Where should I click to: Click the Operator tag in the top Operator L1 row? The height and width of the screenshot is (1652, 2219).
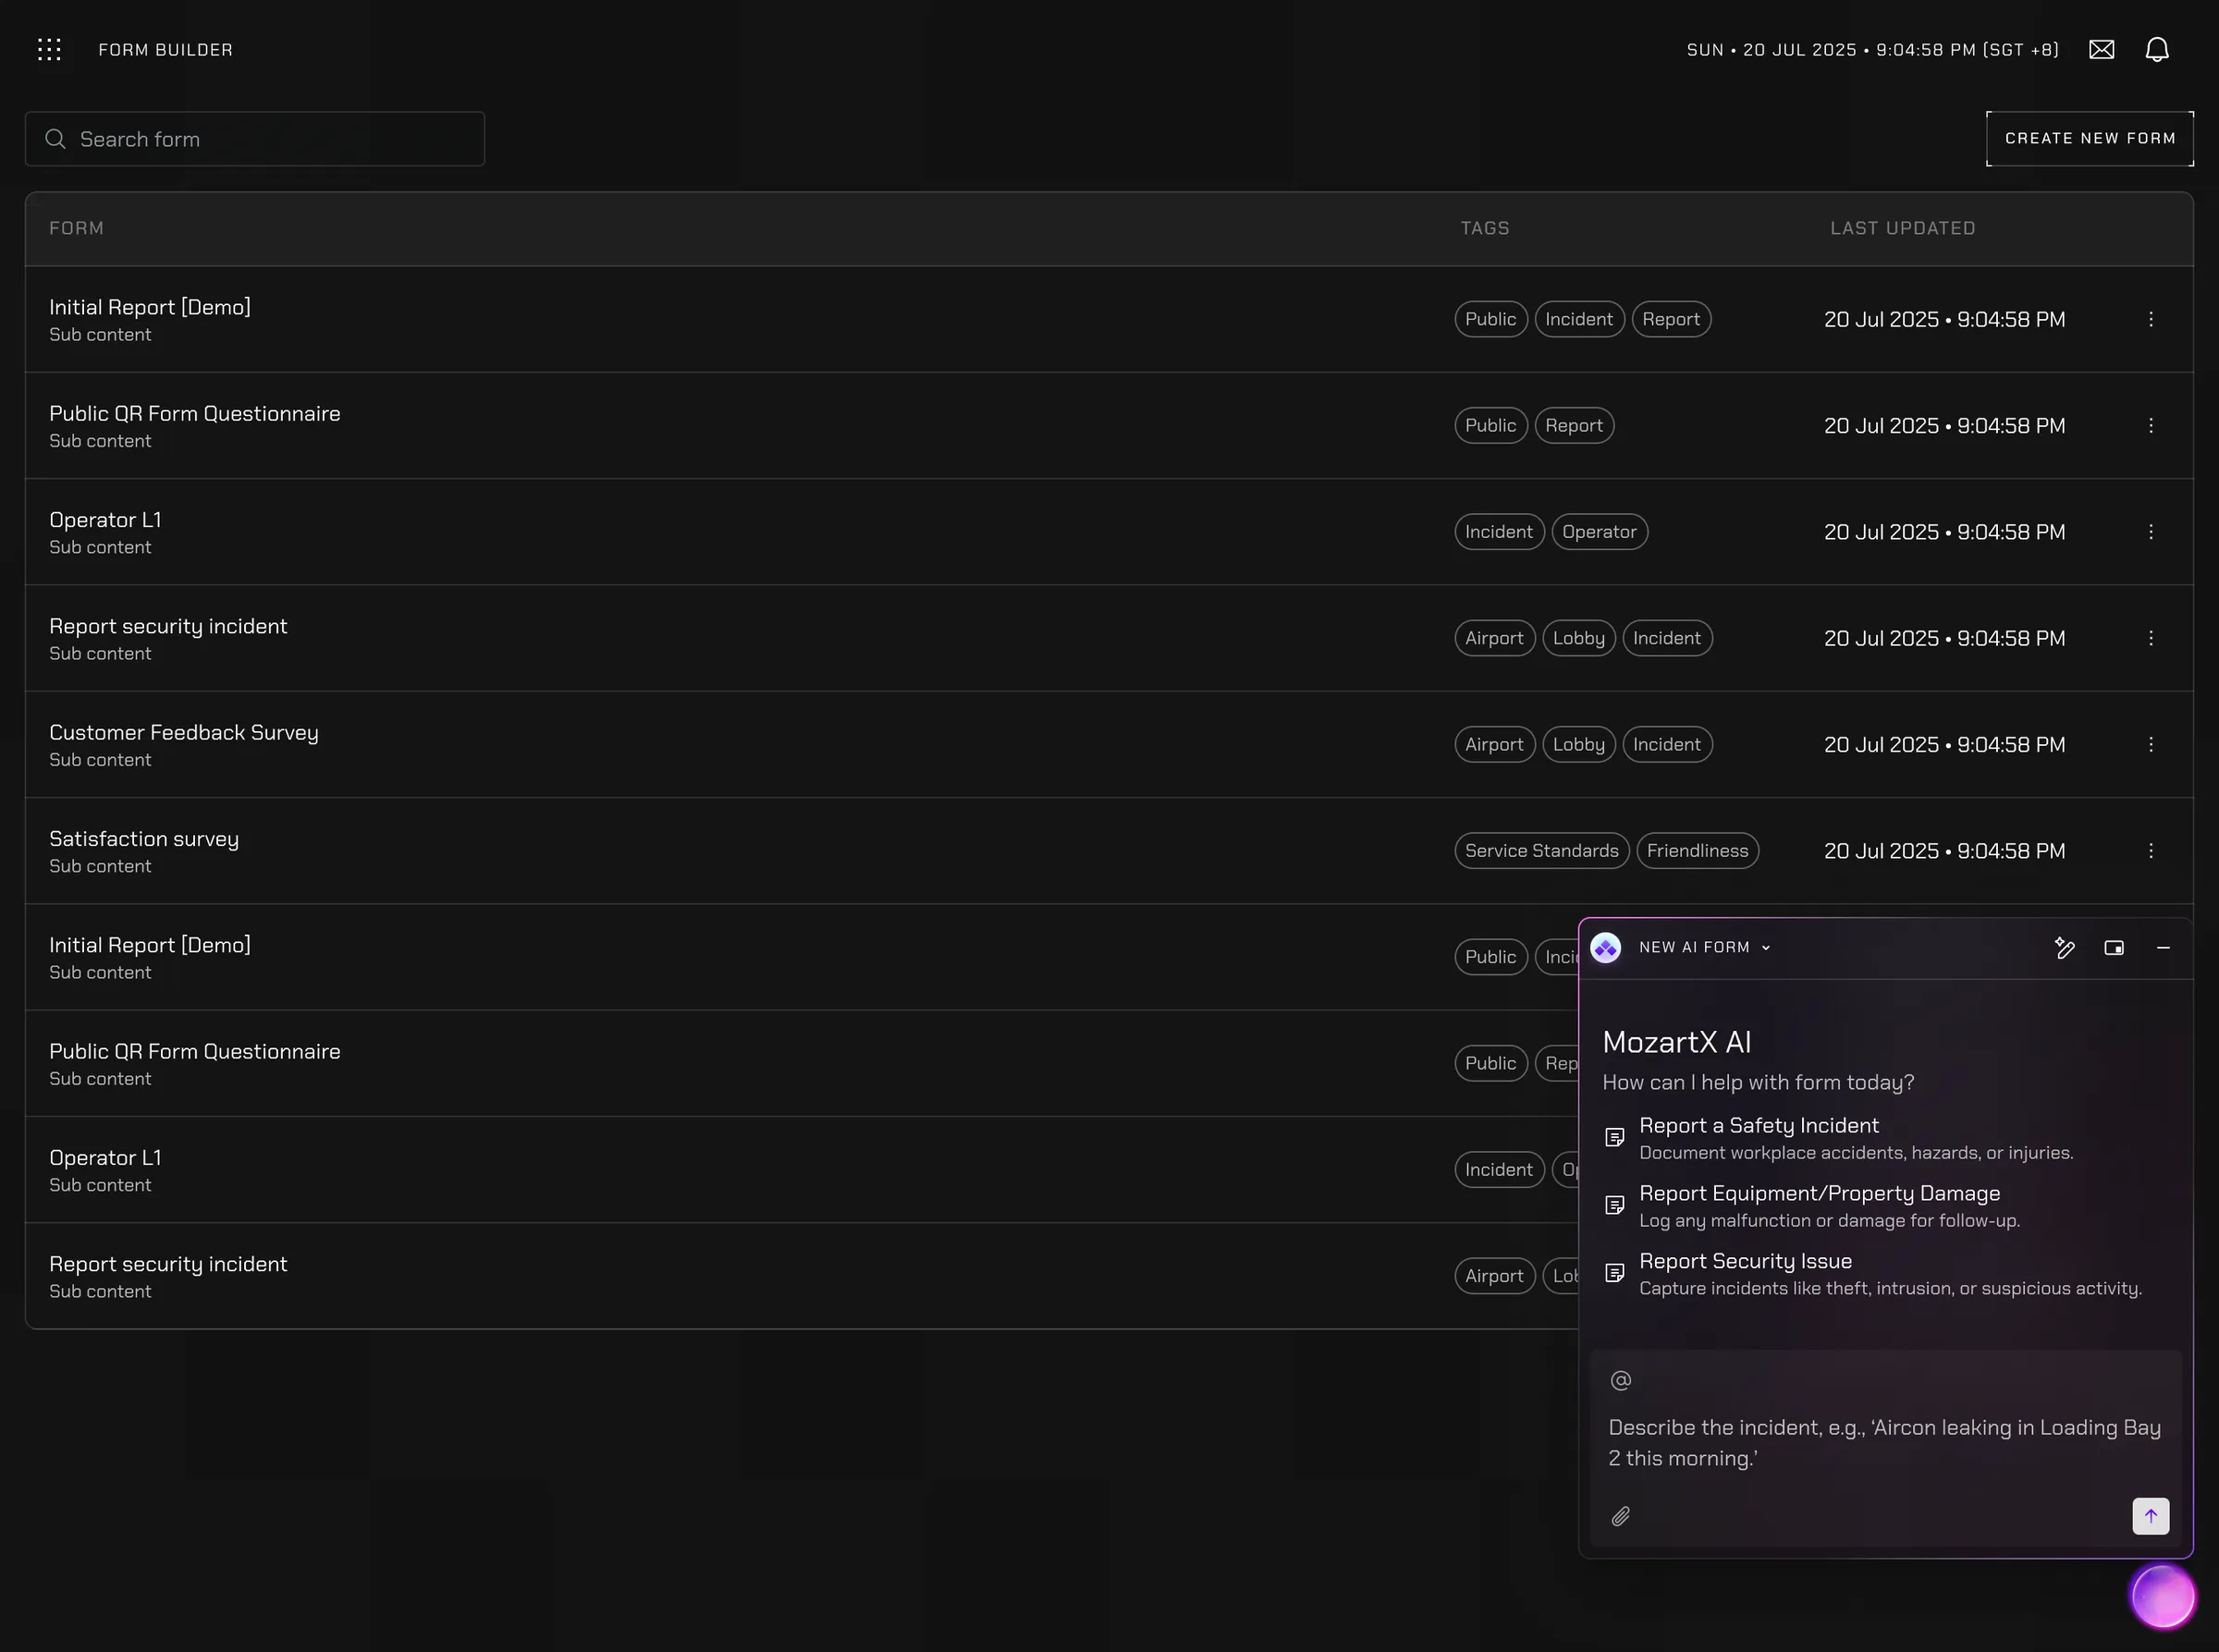click(1600, 531)
